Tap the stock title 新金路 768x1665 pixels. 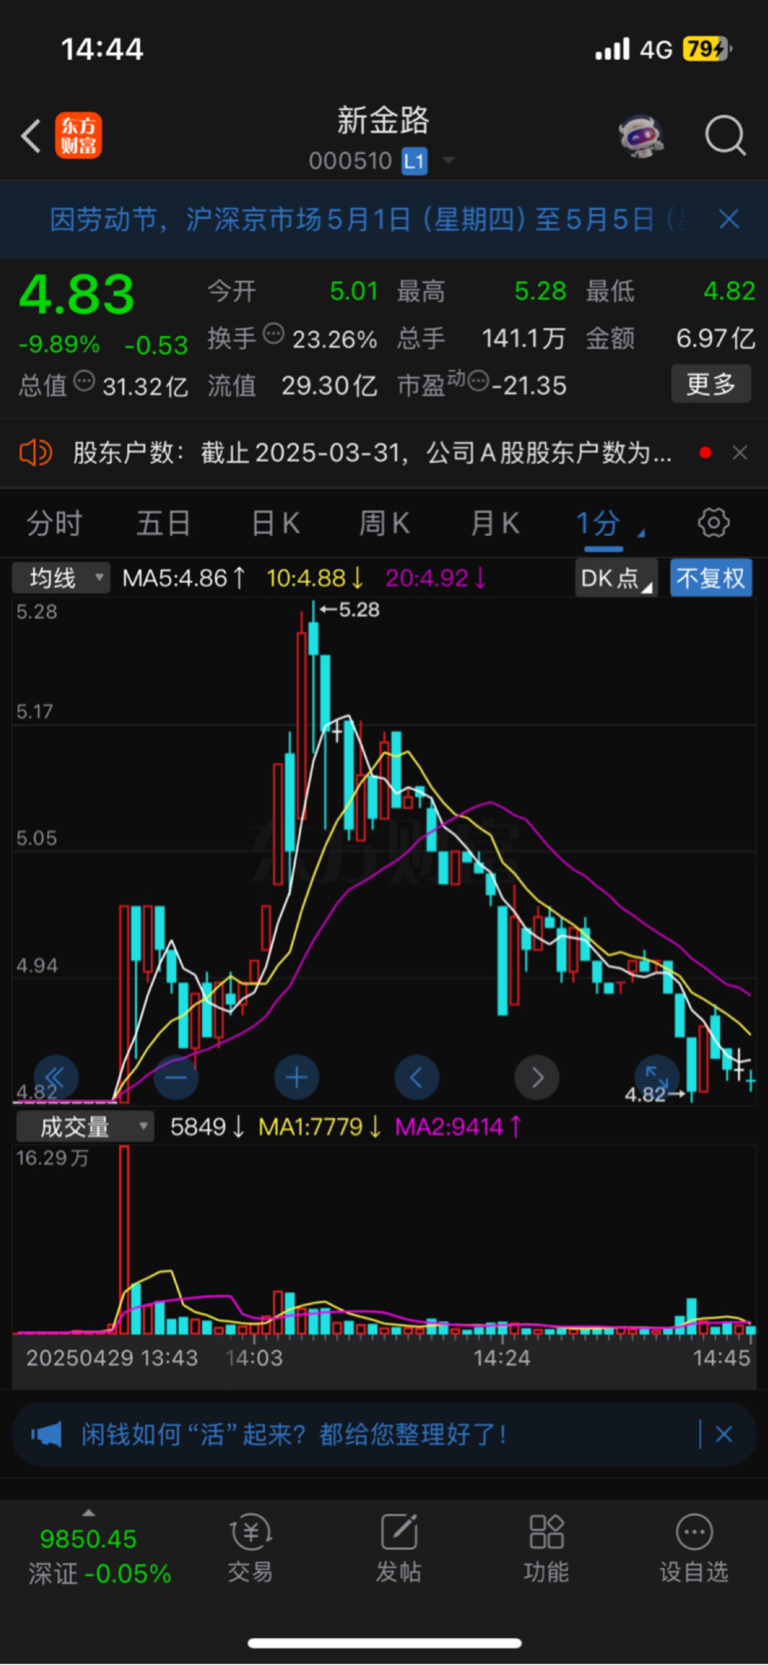click(383, 121)
